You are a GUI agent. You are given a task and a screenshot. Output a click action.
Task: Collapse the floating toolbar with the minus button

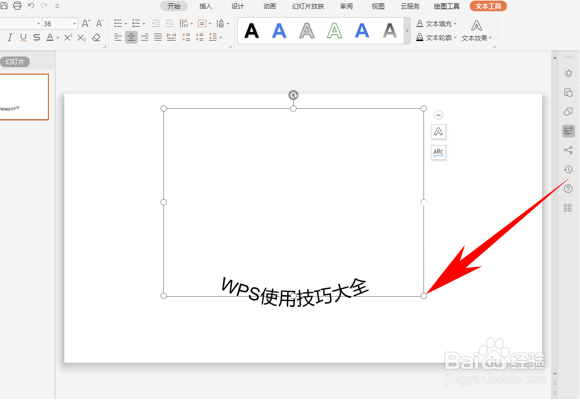[x=438, y=115]
